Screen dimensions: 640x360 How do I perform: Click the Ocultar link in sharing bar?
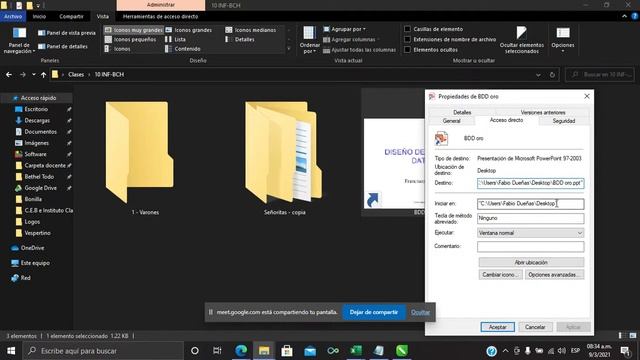tap(420, 312)
